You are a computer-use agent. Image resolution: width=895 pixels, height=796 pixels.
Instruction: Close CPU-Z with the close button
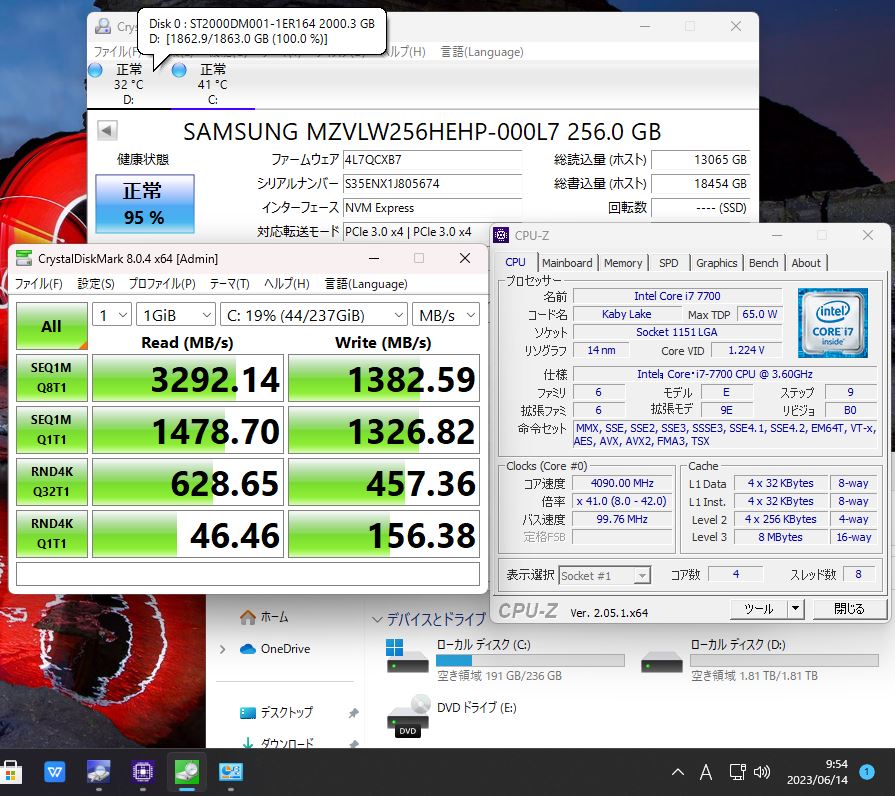coord(849,609)
